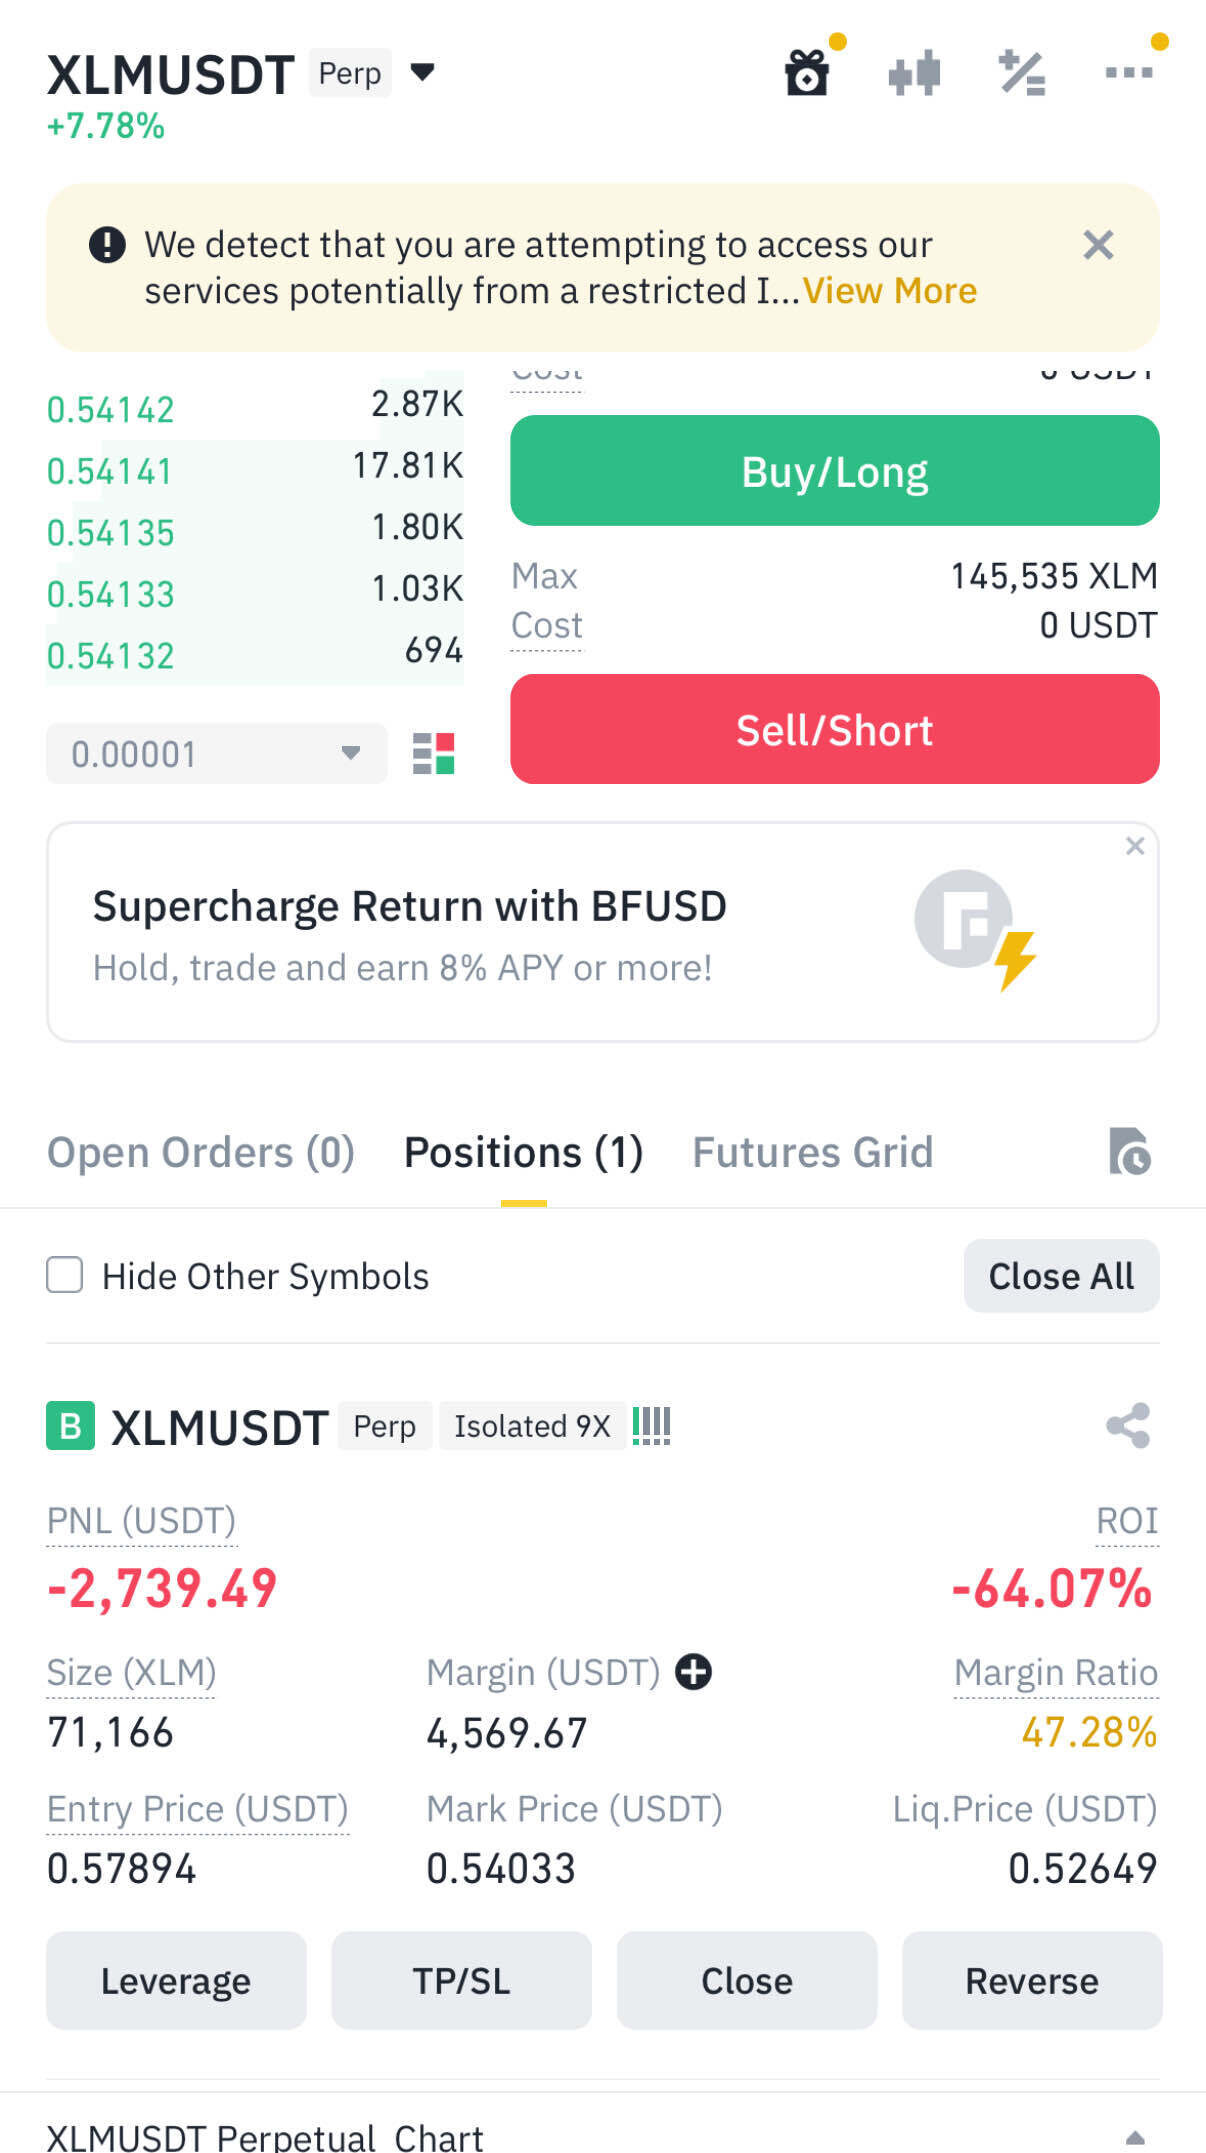Open the XLMUSDT Perp symbol dropdown

(423, 72)
